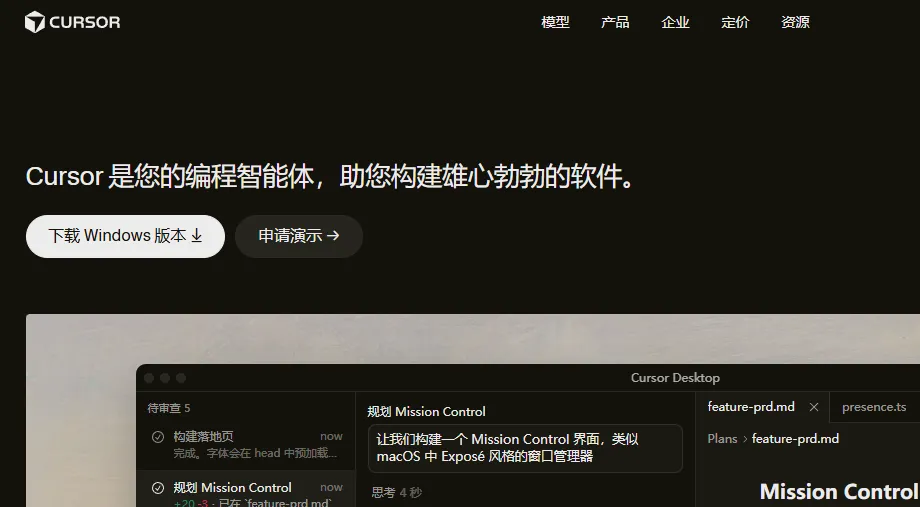Click the 完成。字体会在 head 中预加载 summary text

point(255,454)
